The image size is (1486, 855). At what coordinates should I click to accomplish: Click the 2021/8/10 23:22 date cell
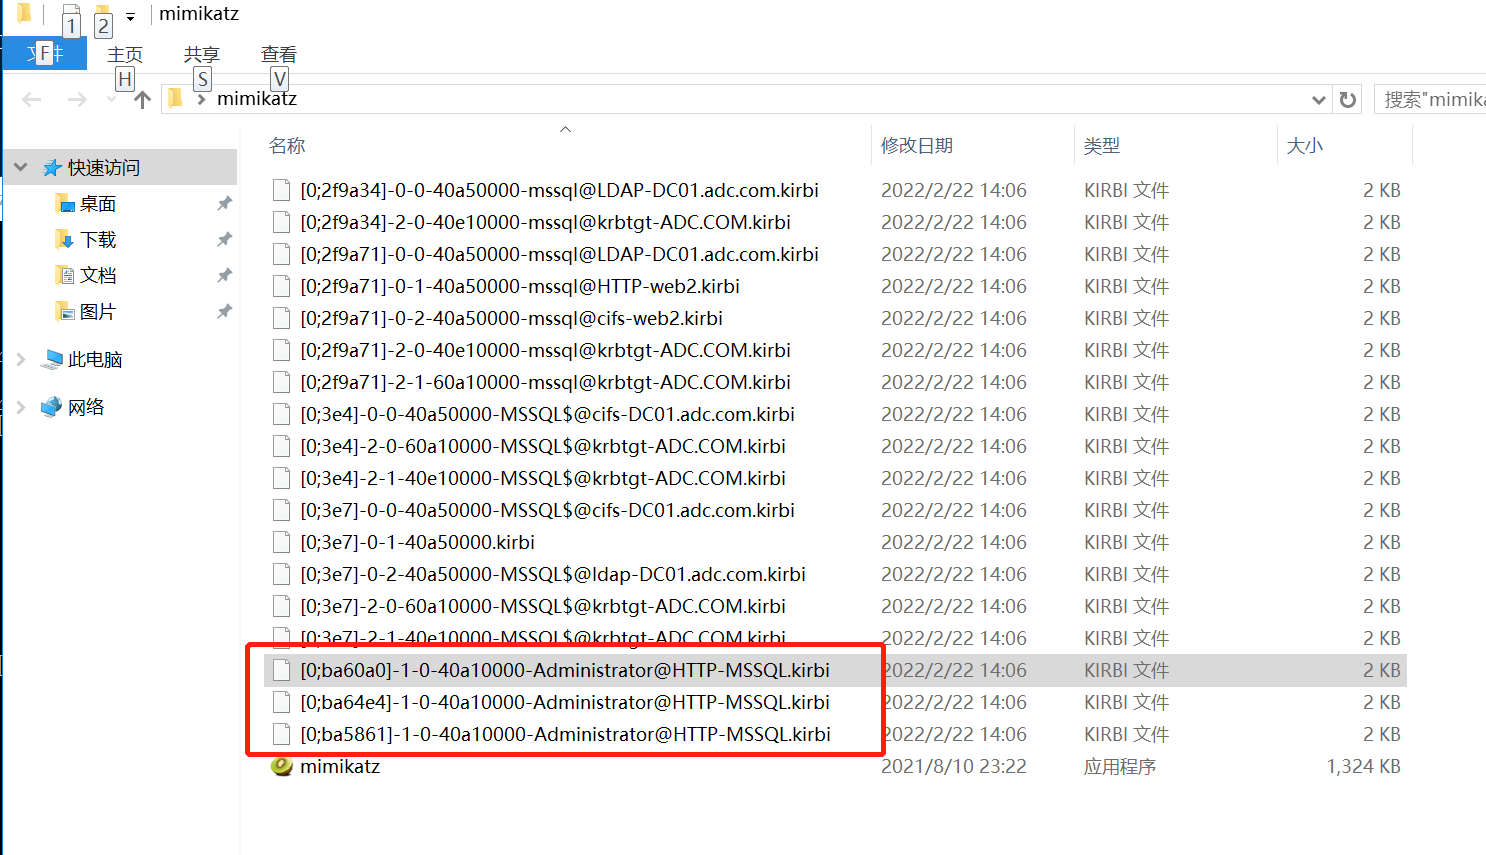953,766
